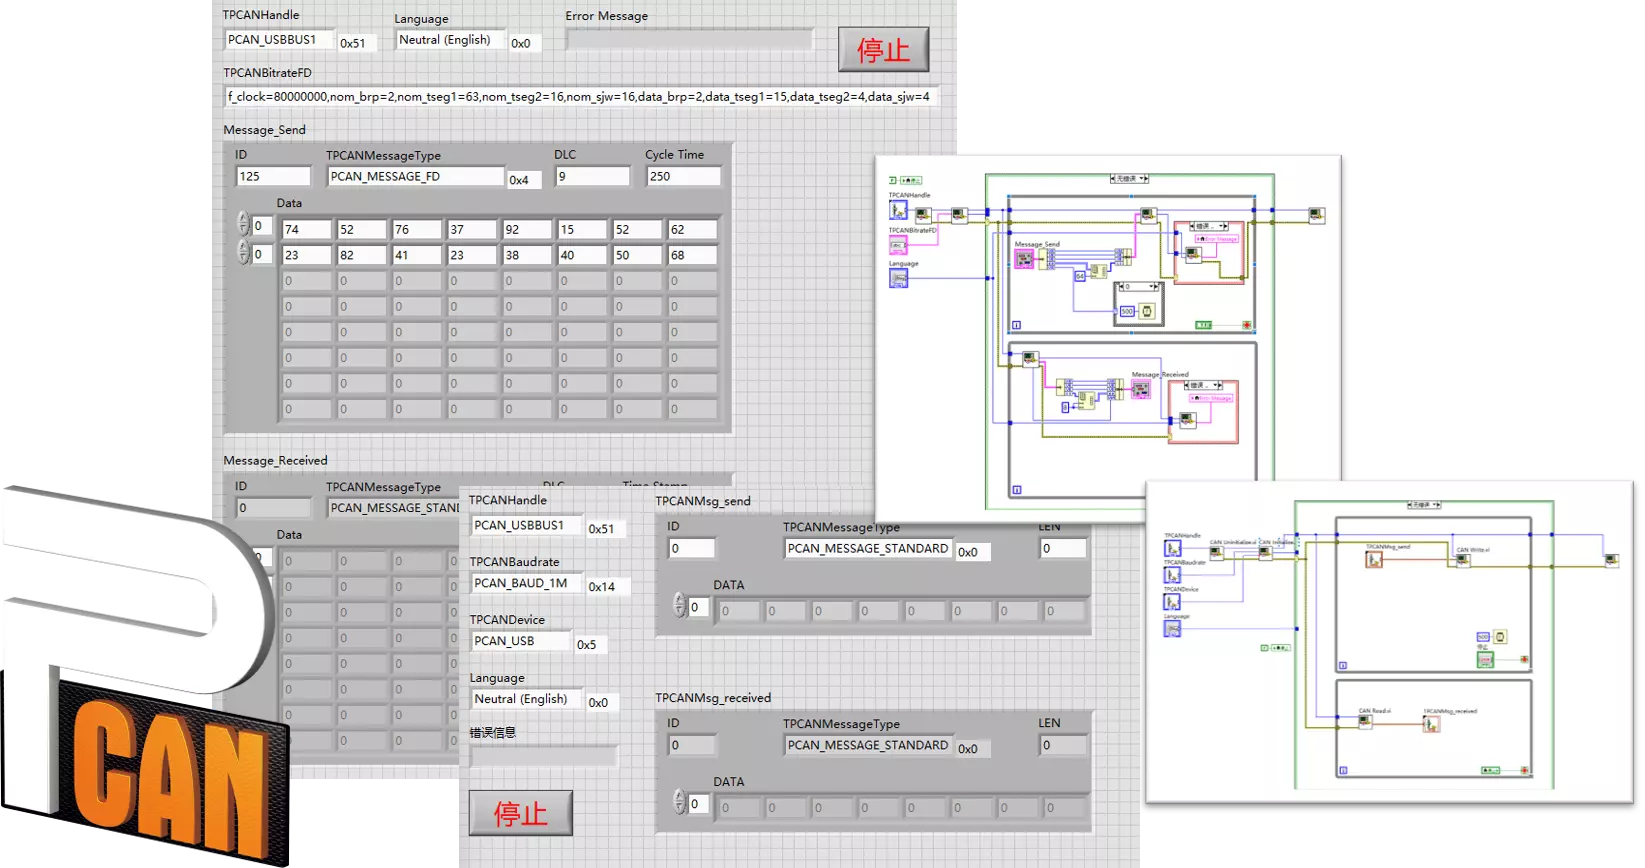Image resolution: width=1645 pixels, height=868 pixels.
Task: Click the wait timer beside the boxed 500 constant
Action: coord(1147,311)
